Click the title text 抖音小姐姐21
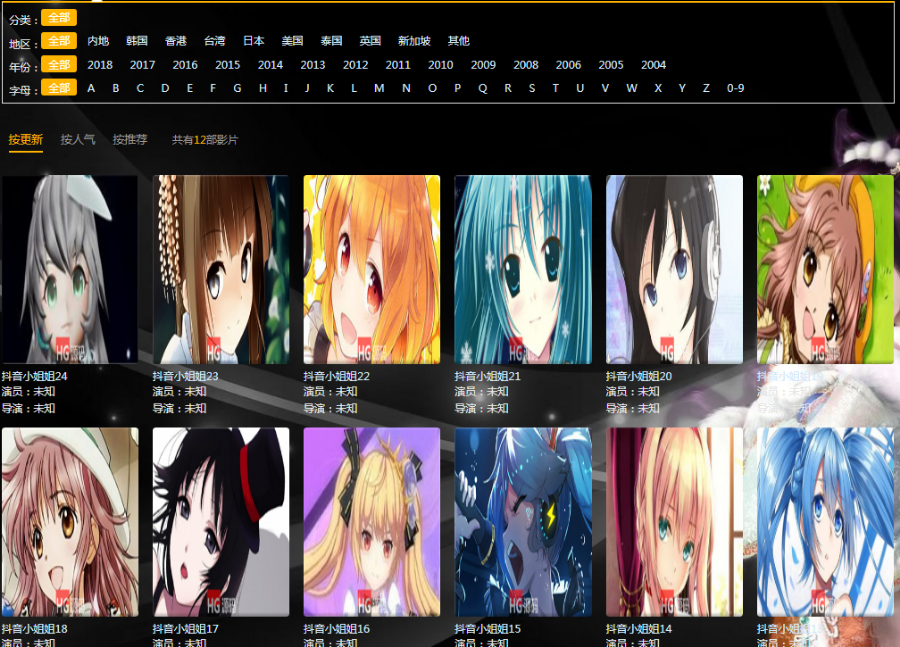The image size is (900, 647). tap(487, 376)
